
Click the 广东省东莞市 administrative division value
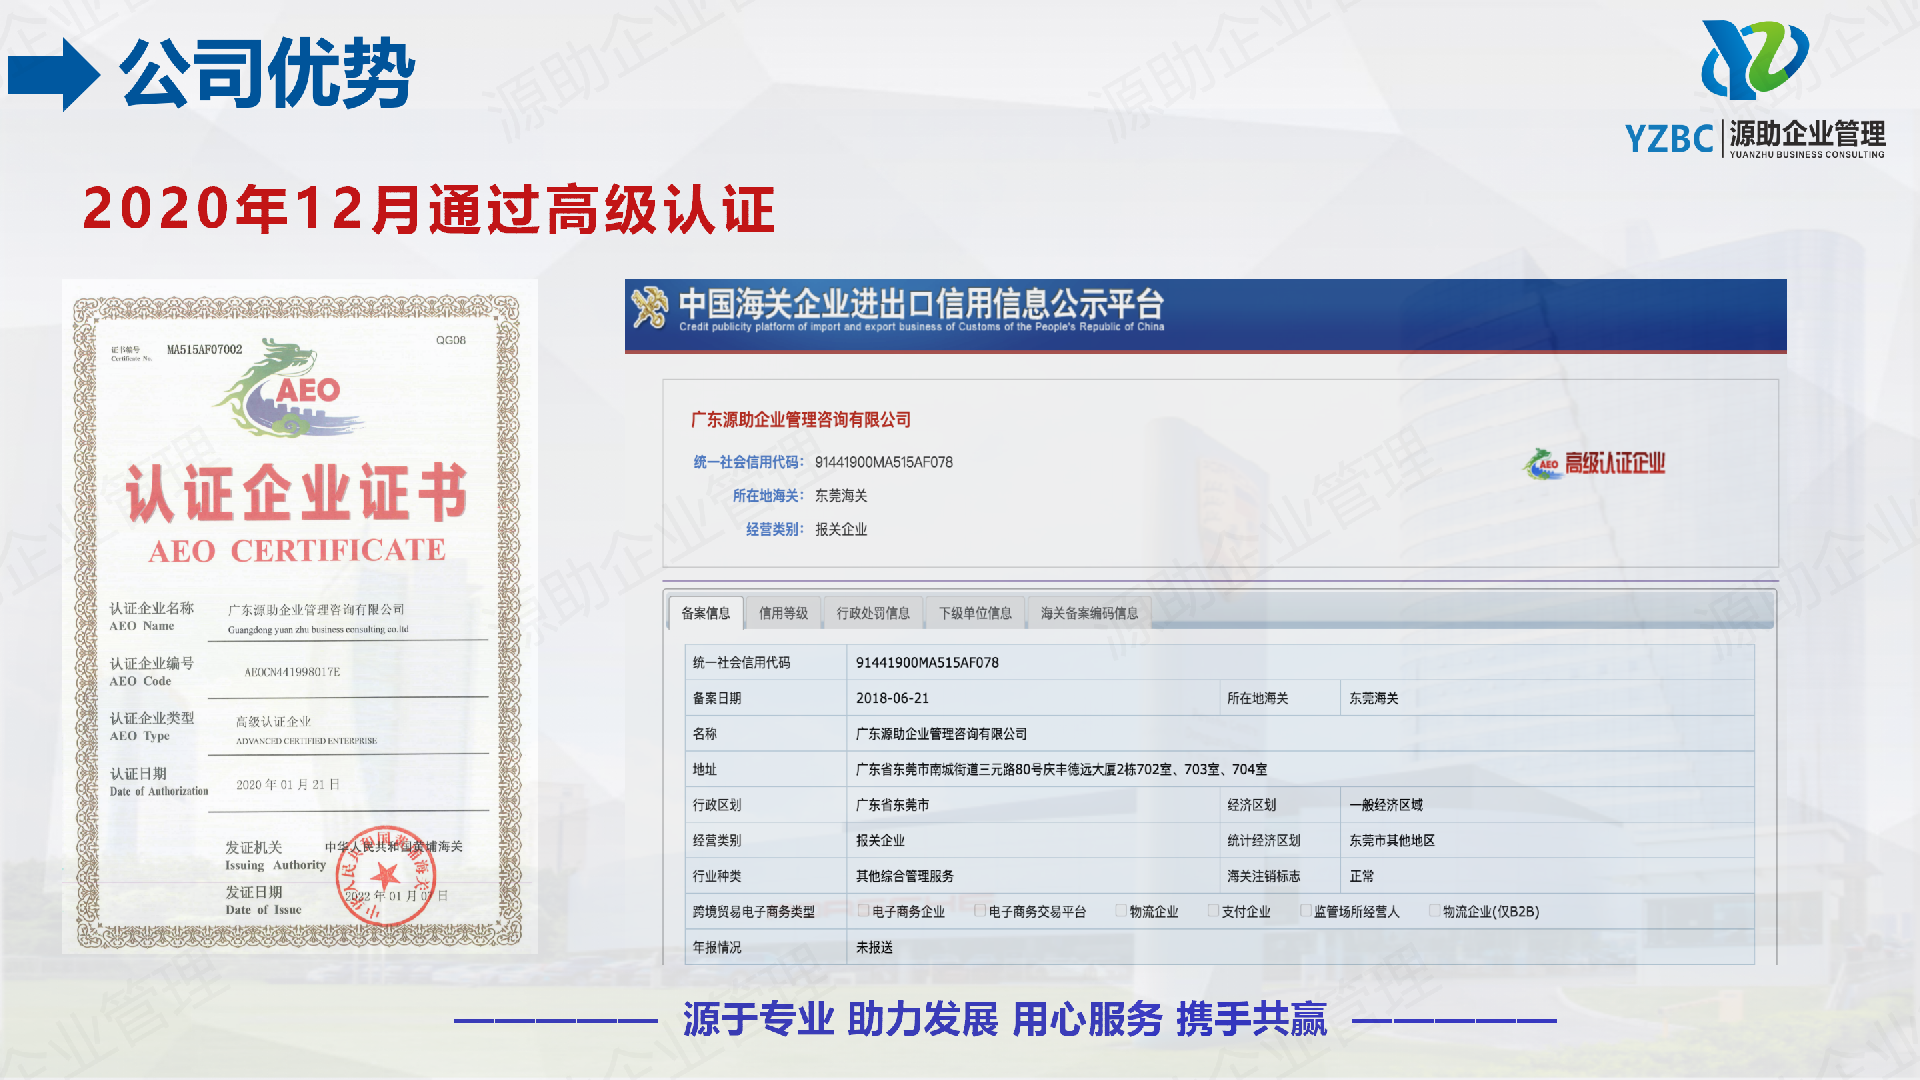click(892, 805)
